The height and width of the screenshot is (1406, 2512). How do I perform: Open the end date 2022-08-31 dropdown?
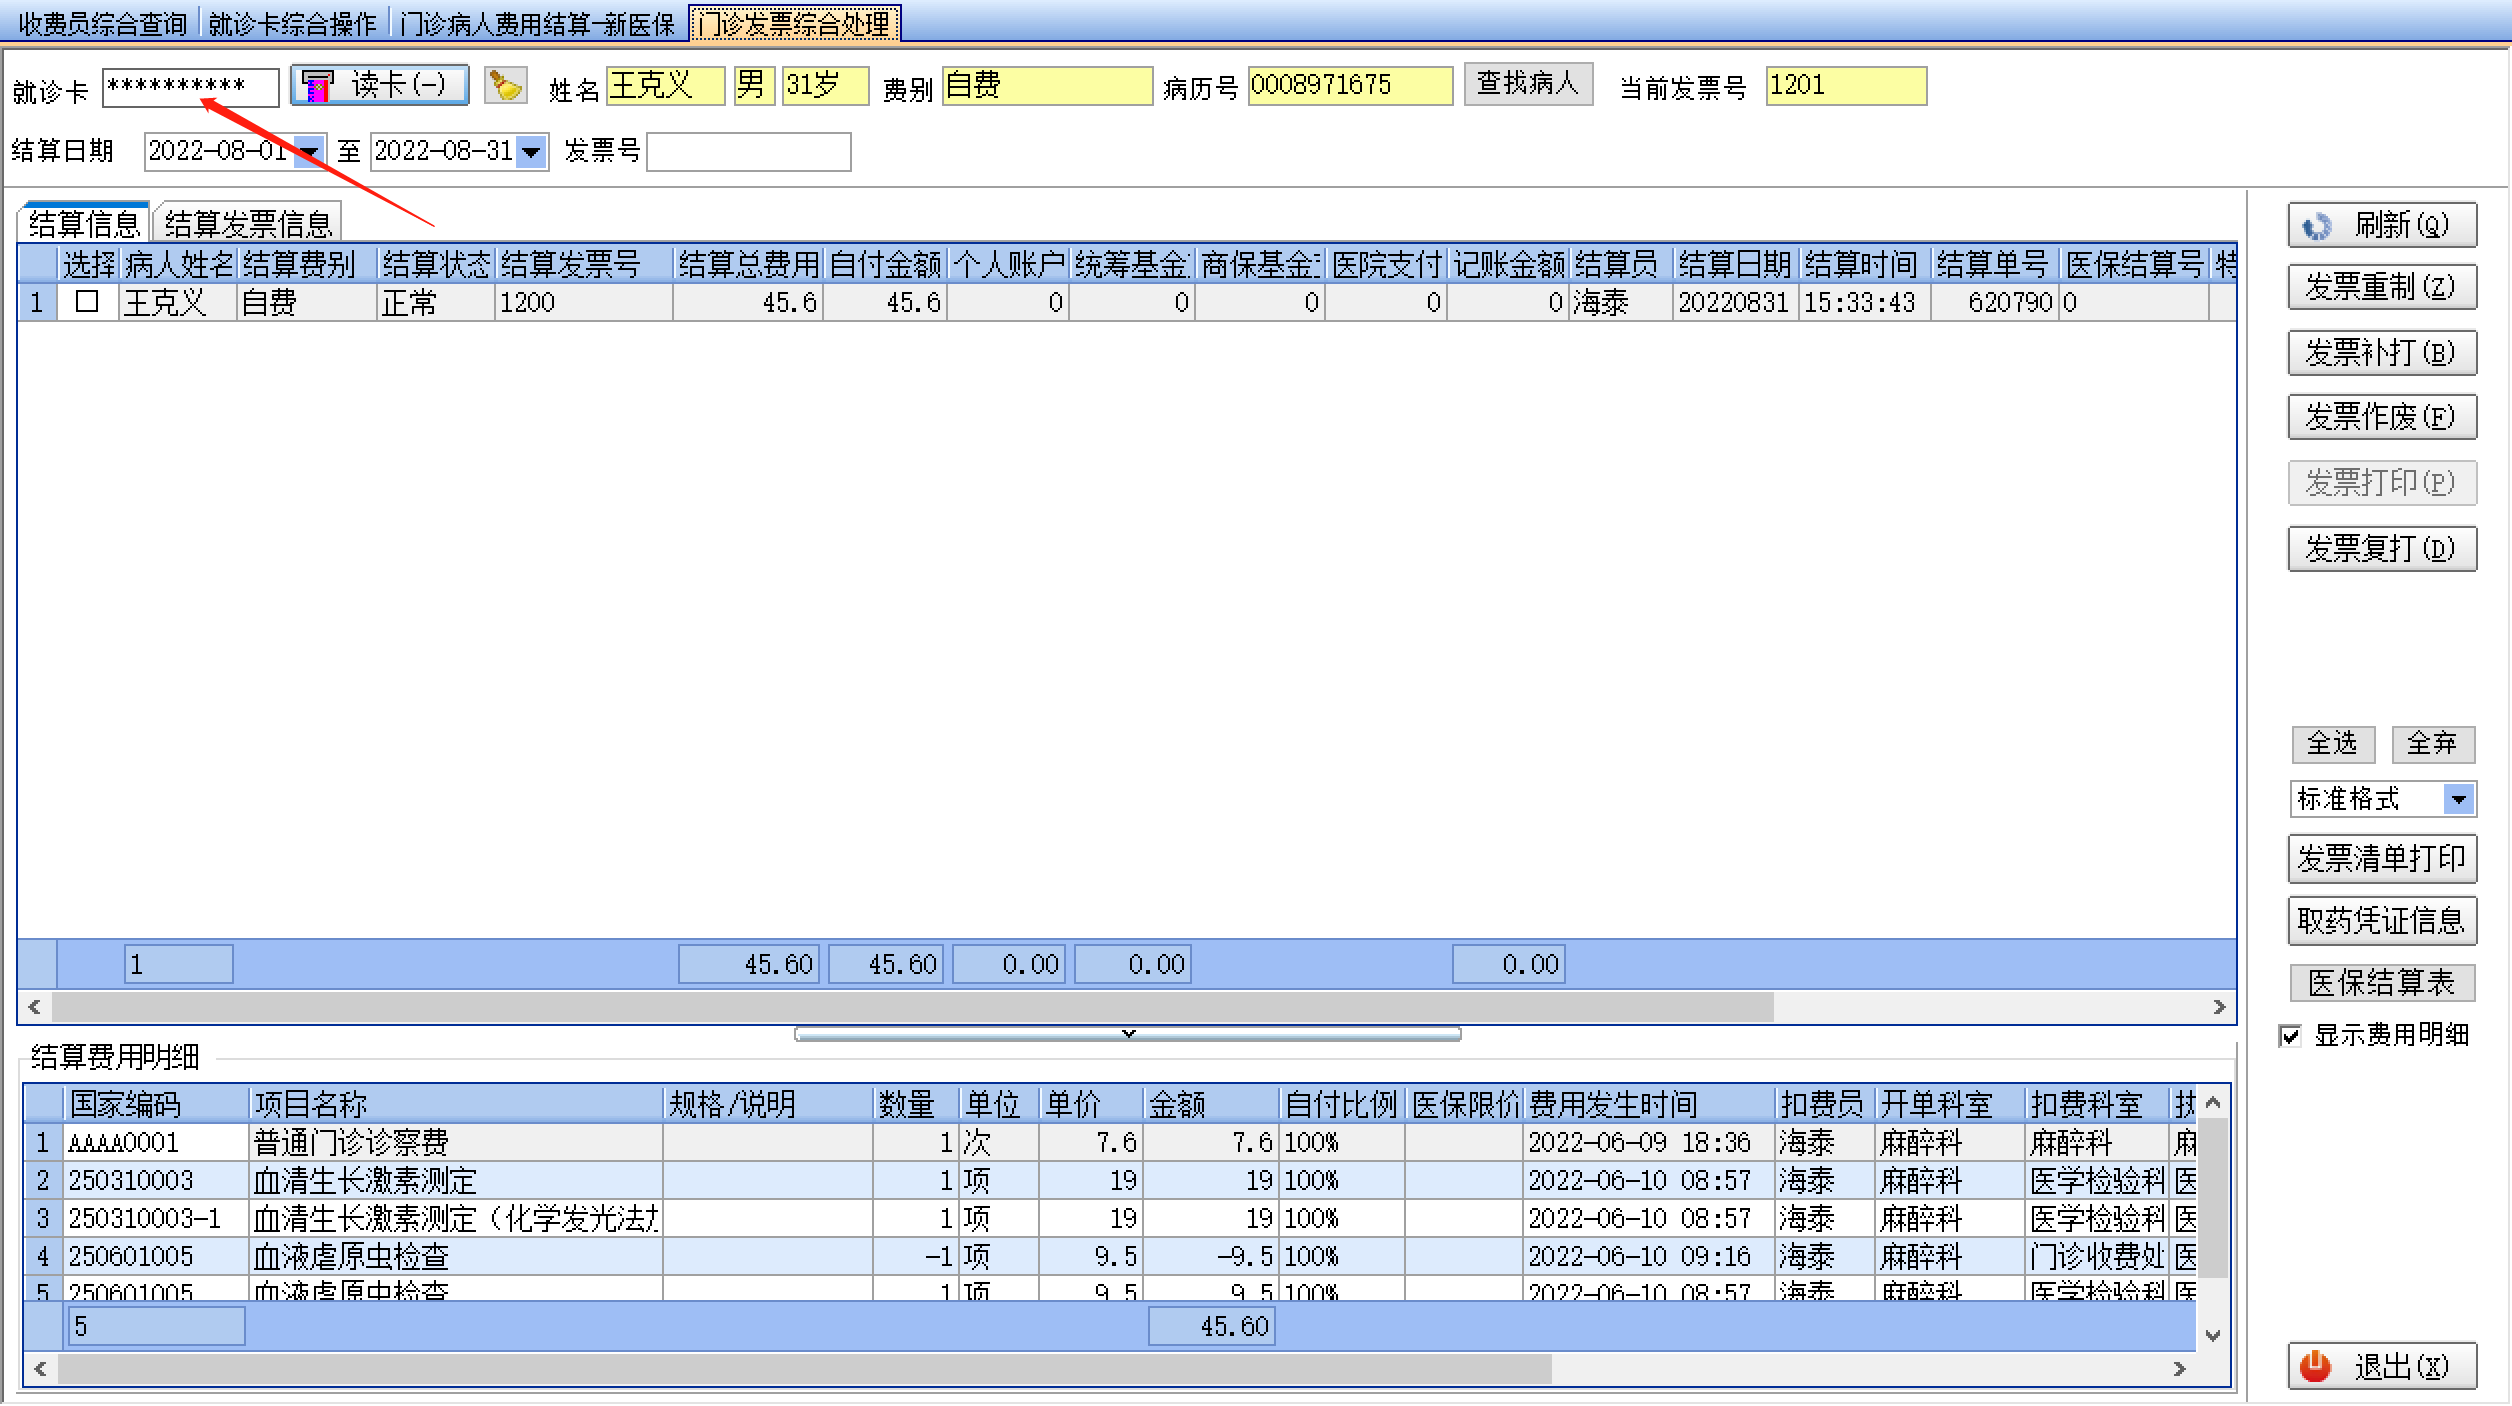point(532,152)
